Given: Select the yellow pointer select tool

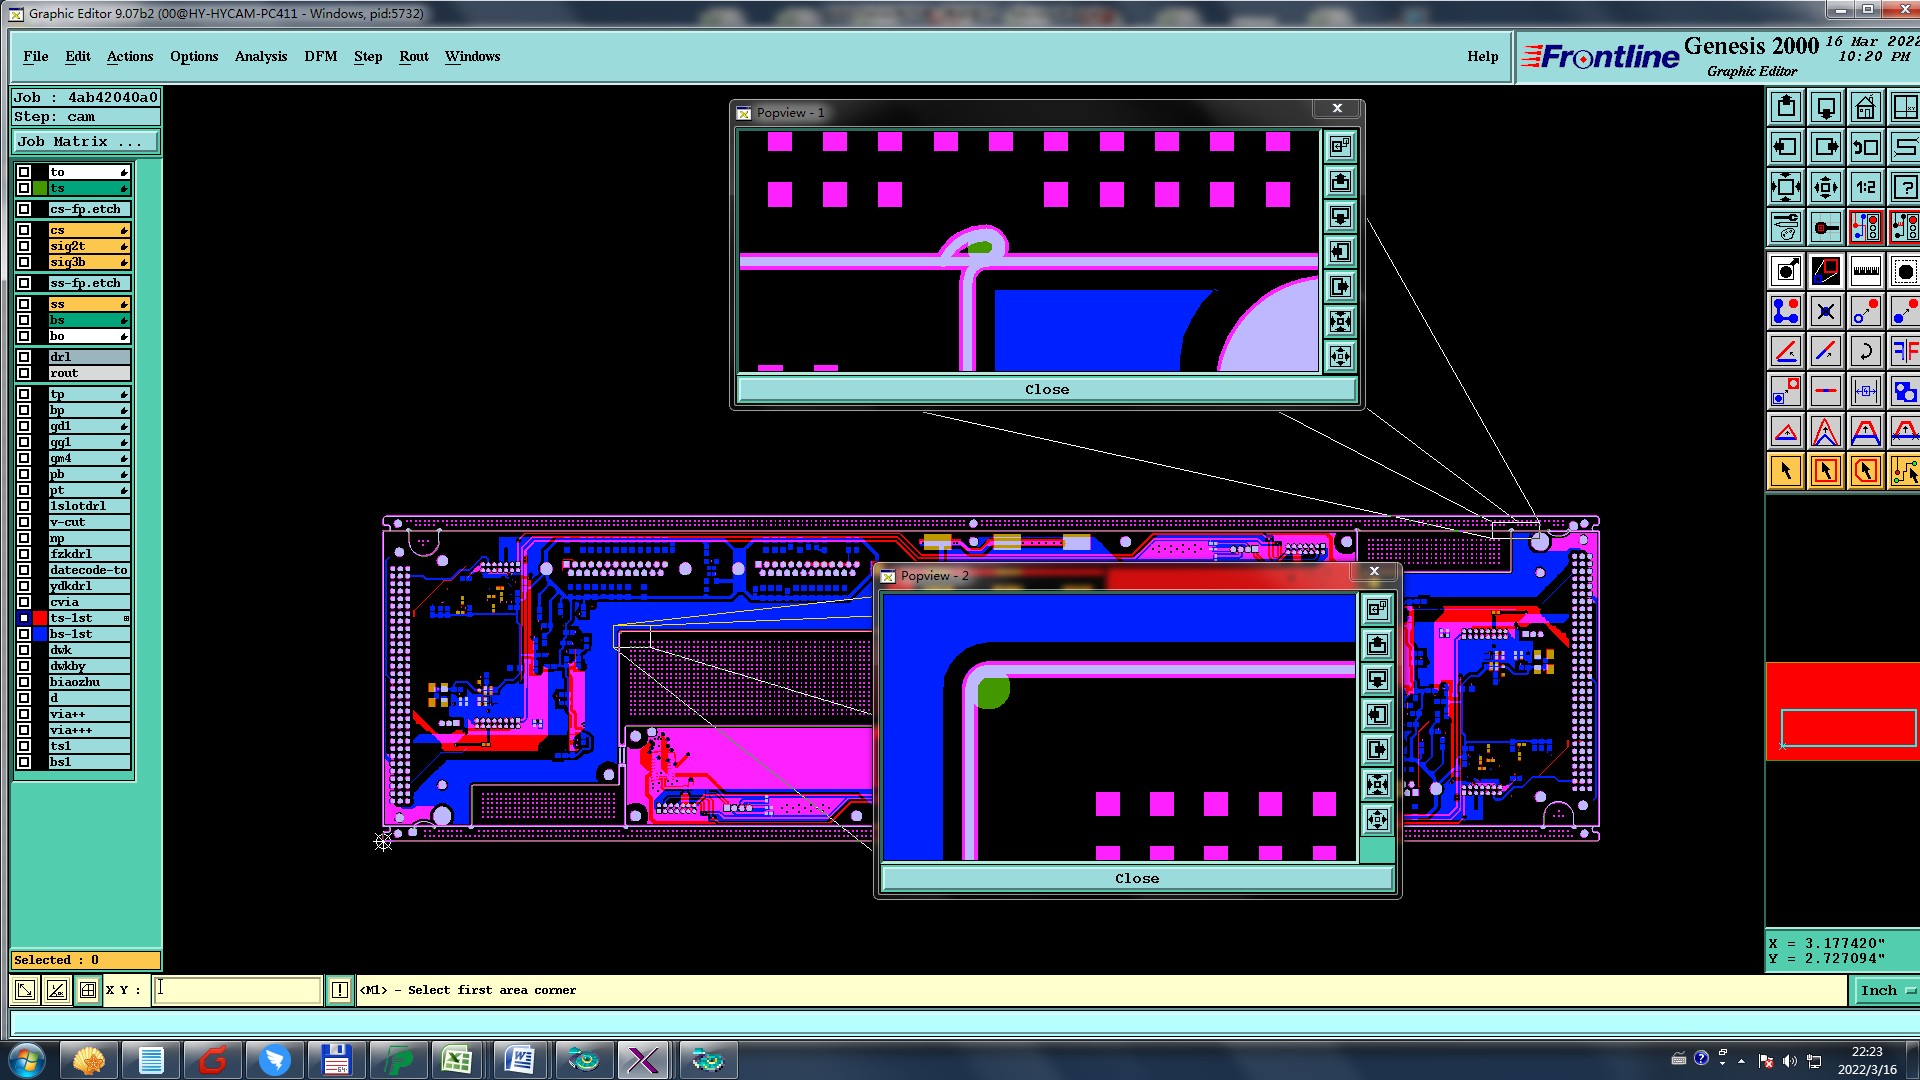Looking at the screenshot, I should coord(1786,471).
